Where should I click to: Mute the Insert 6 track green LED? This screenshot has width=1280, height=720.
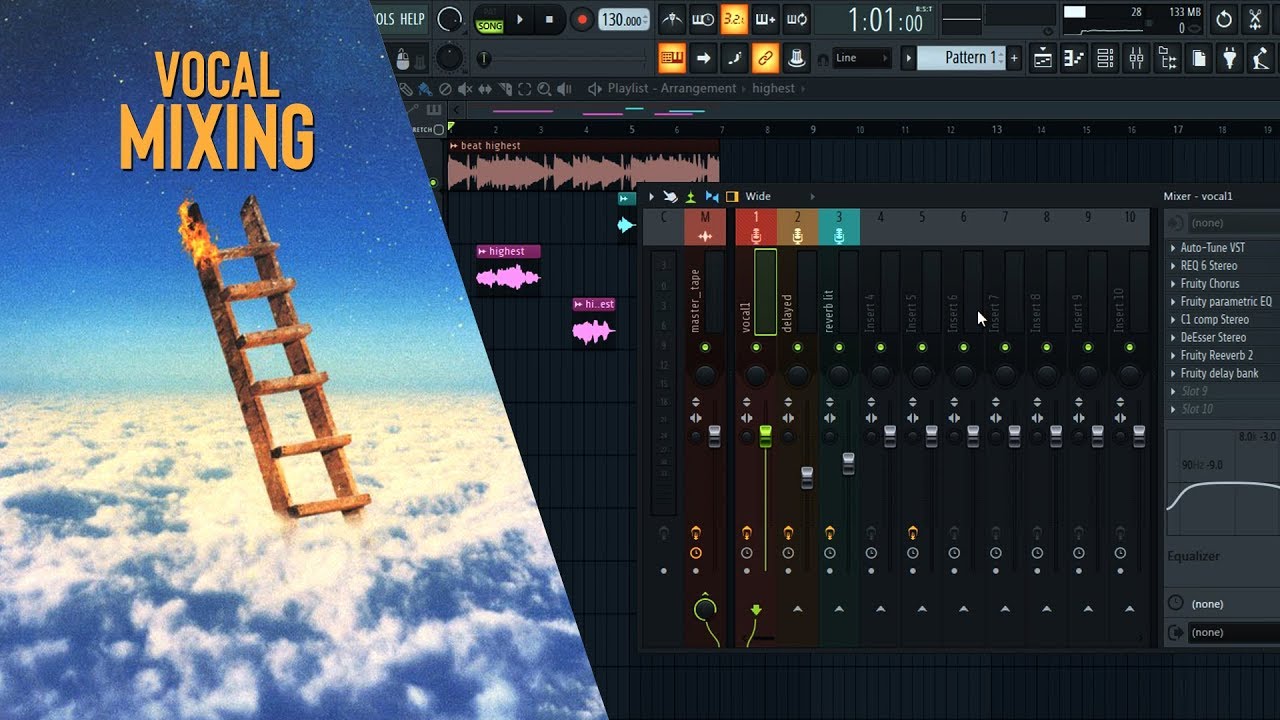pos(964,347)
